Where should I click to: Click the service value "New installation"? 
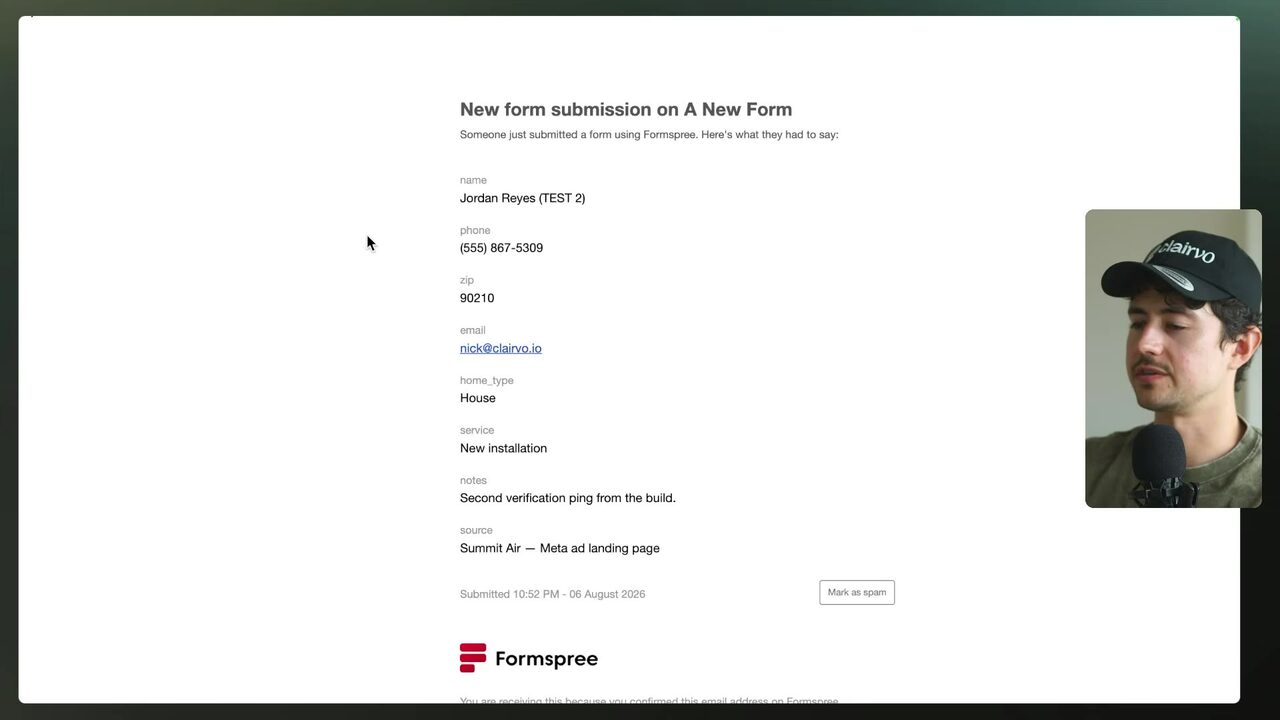click(x=504, y=448)
